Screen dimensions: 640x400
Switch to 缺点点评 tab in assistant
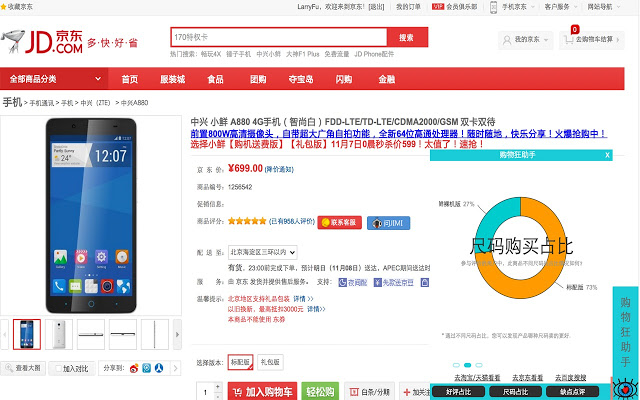tap(573, 392)
